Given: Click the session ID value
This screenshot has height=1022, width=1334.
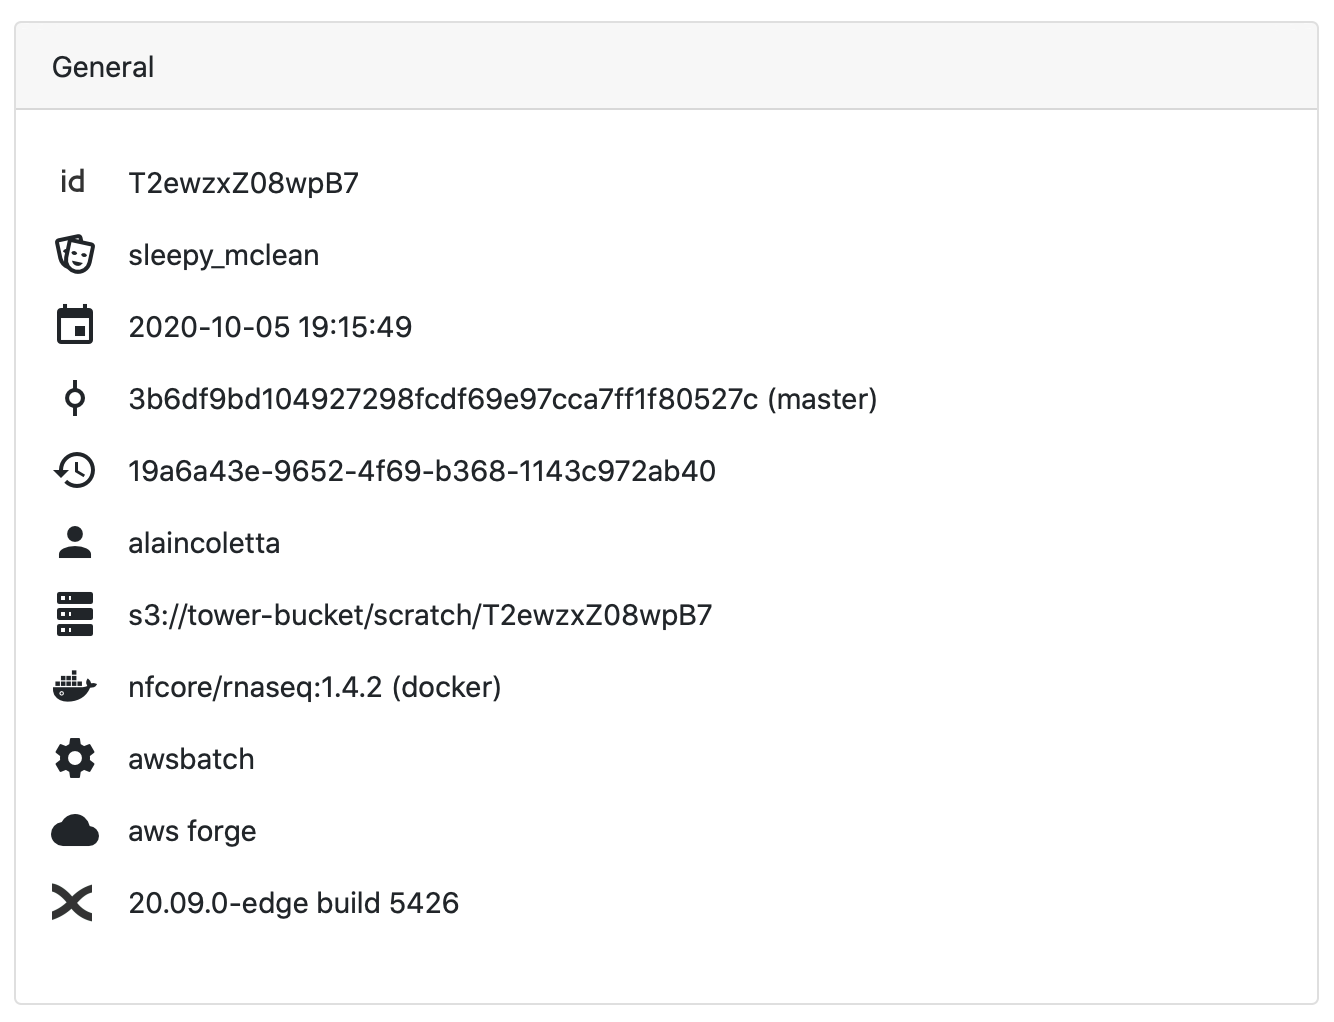Looking at the screenshot, I should pos(421,471).
